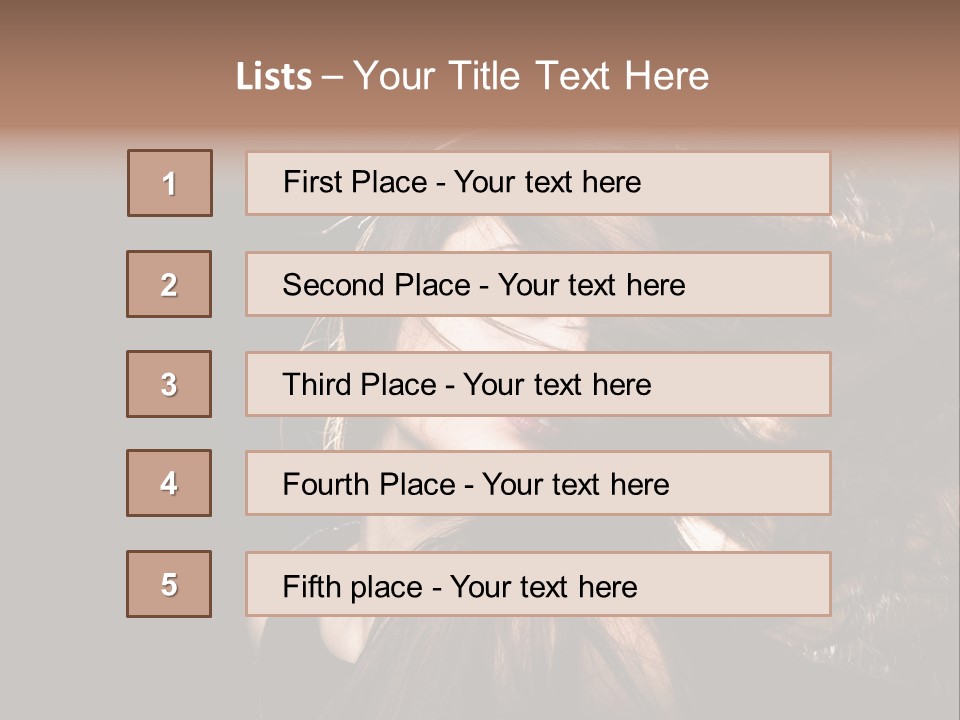This screenshot has height=720, width=960.
Task: Click the word Title in the heading
Action: pyautogui.click(x=486, y=76)
